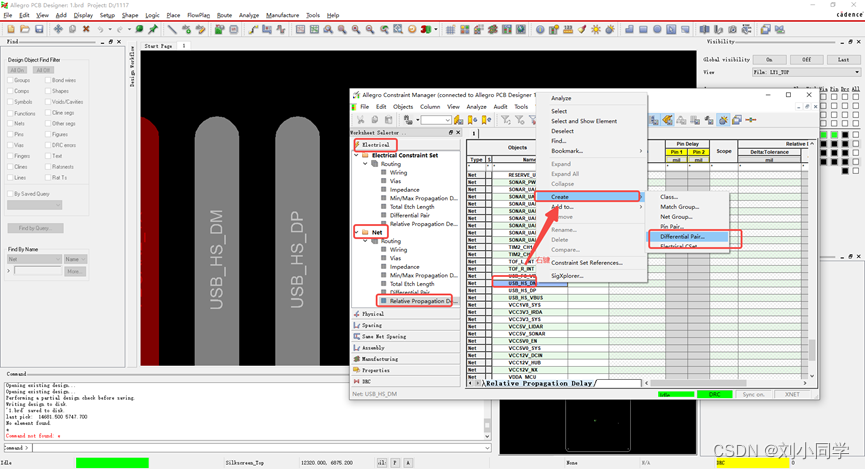Check the Vias checkbox in Find filter
Image resolution: width=865 pixels, height=469 pixels.
tap(11, 144)
